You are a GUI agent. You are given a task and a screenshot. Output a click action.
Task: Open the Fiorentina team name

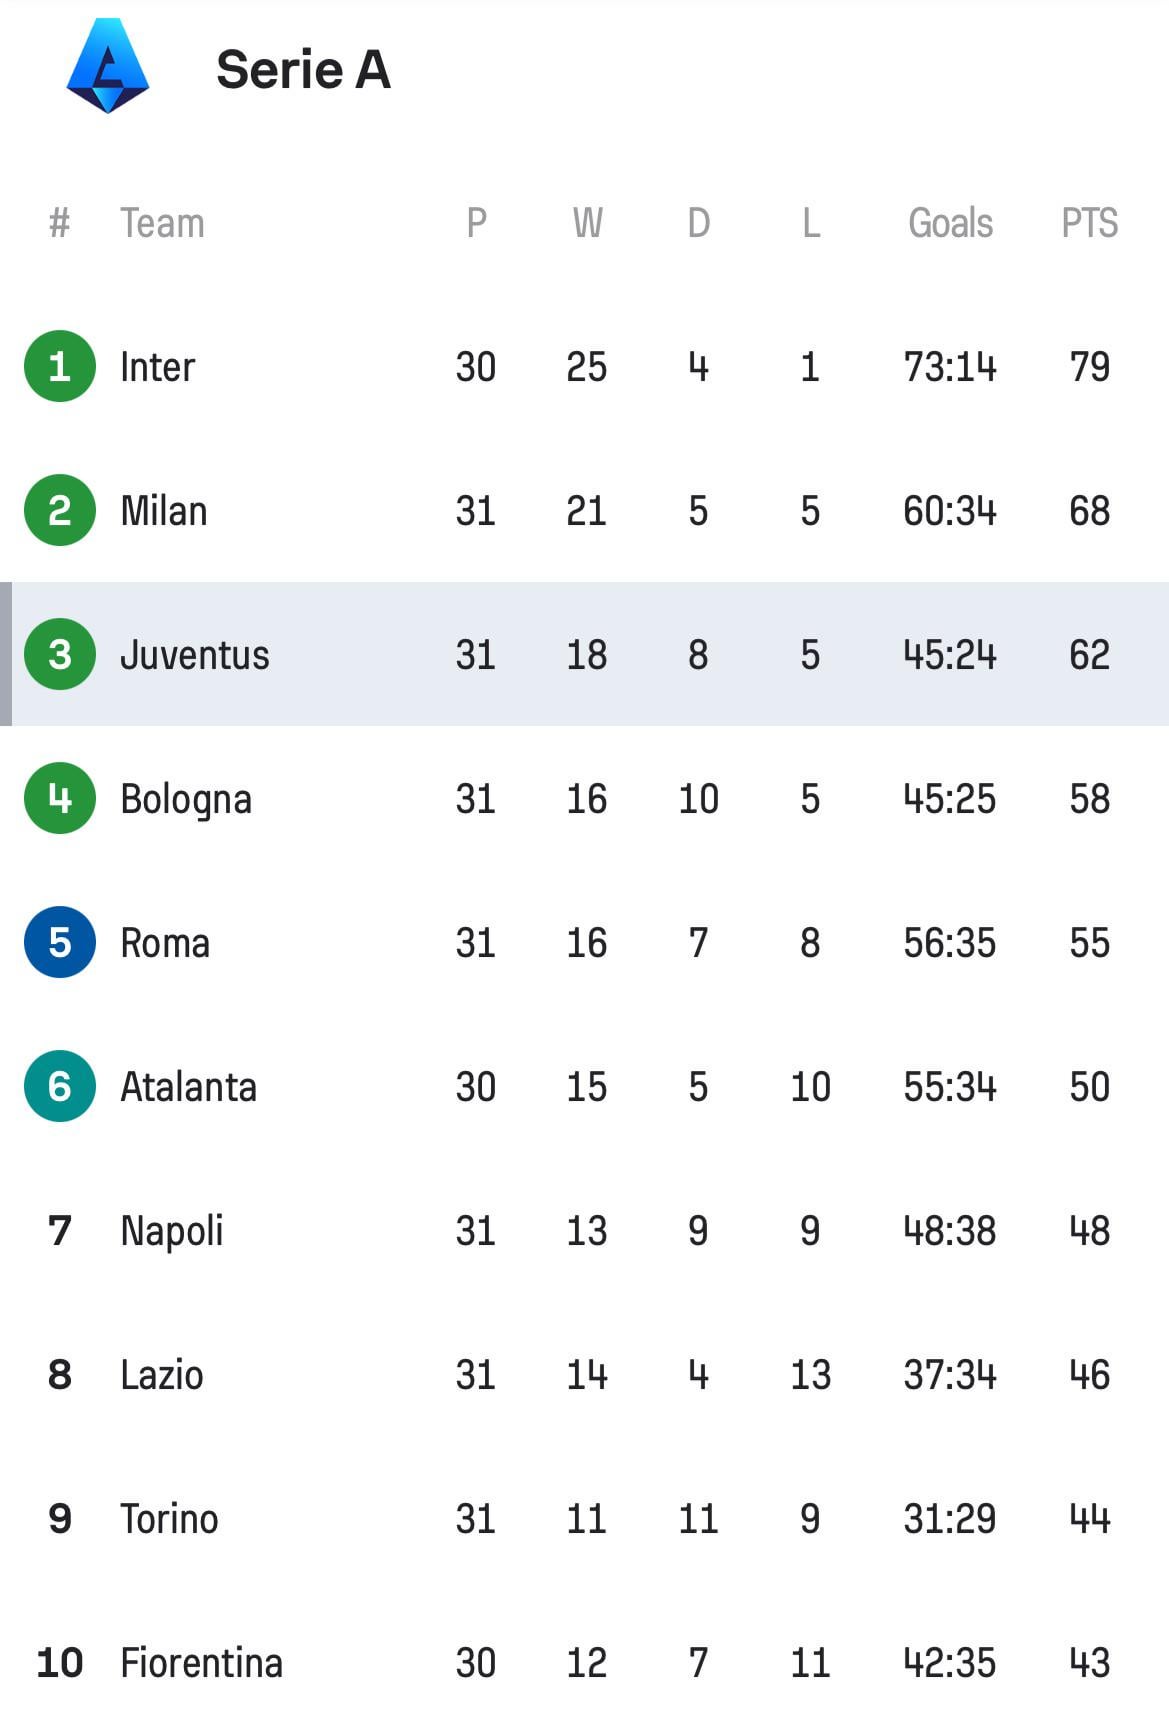201,1663
